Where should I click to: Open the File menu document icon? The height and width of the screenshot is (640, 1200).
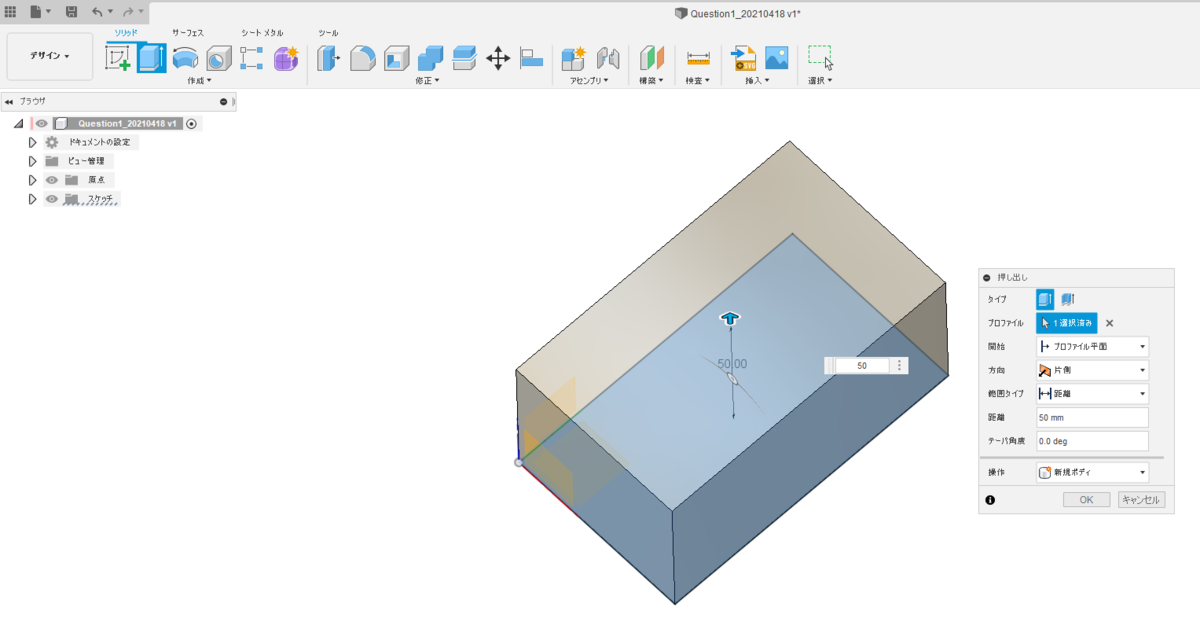click(x=36, y=11)
